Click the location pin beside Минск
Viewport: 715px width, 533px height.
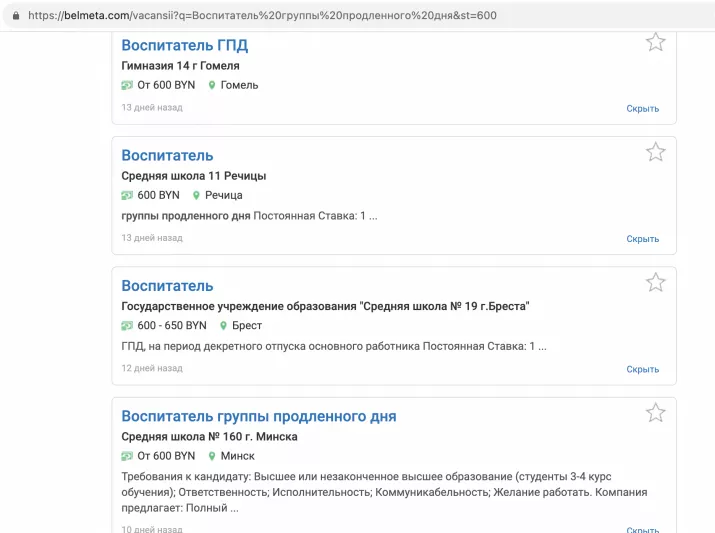[x=212, y=456]
